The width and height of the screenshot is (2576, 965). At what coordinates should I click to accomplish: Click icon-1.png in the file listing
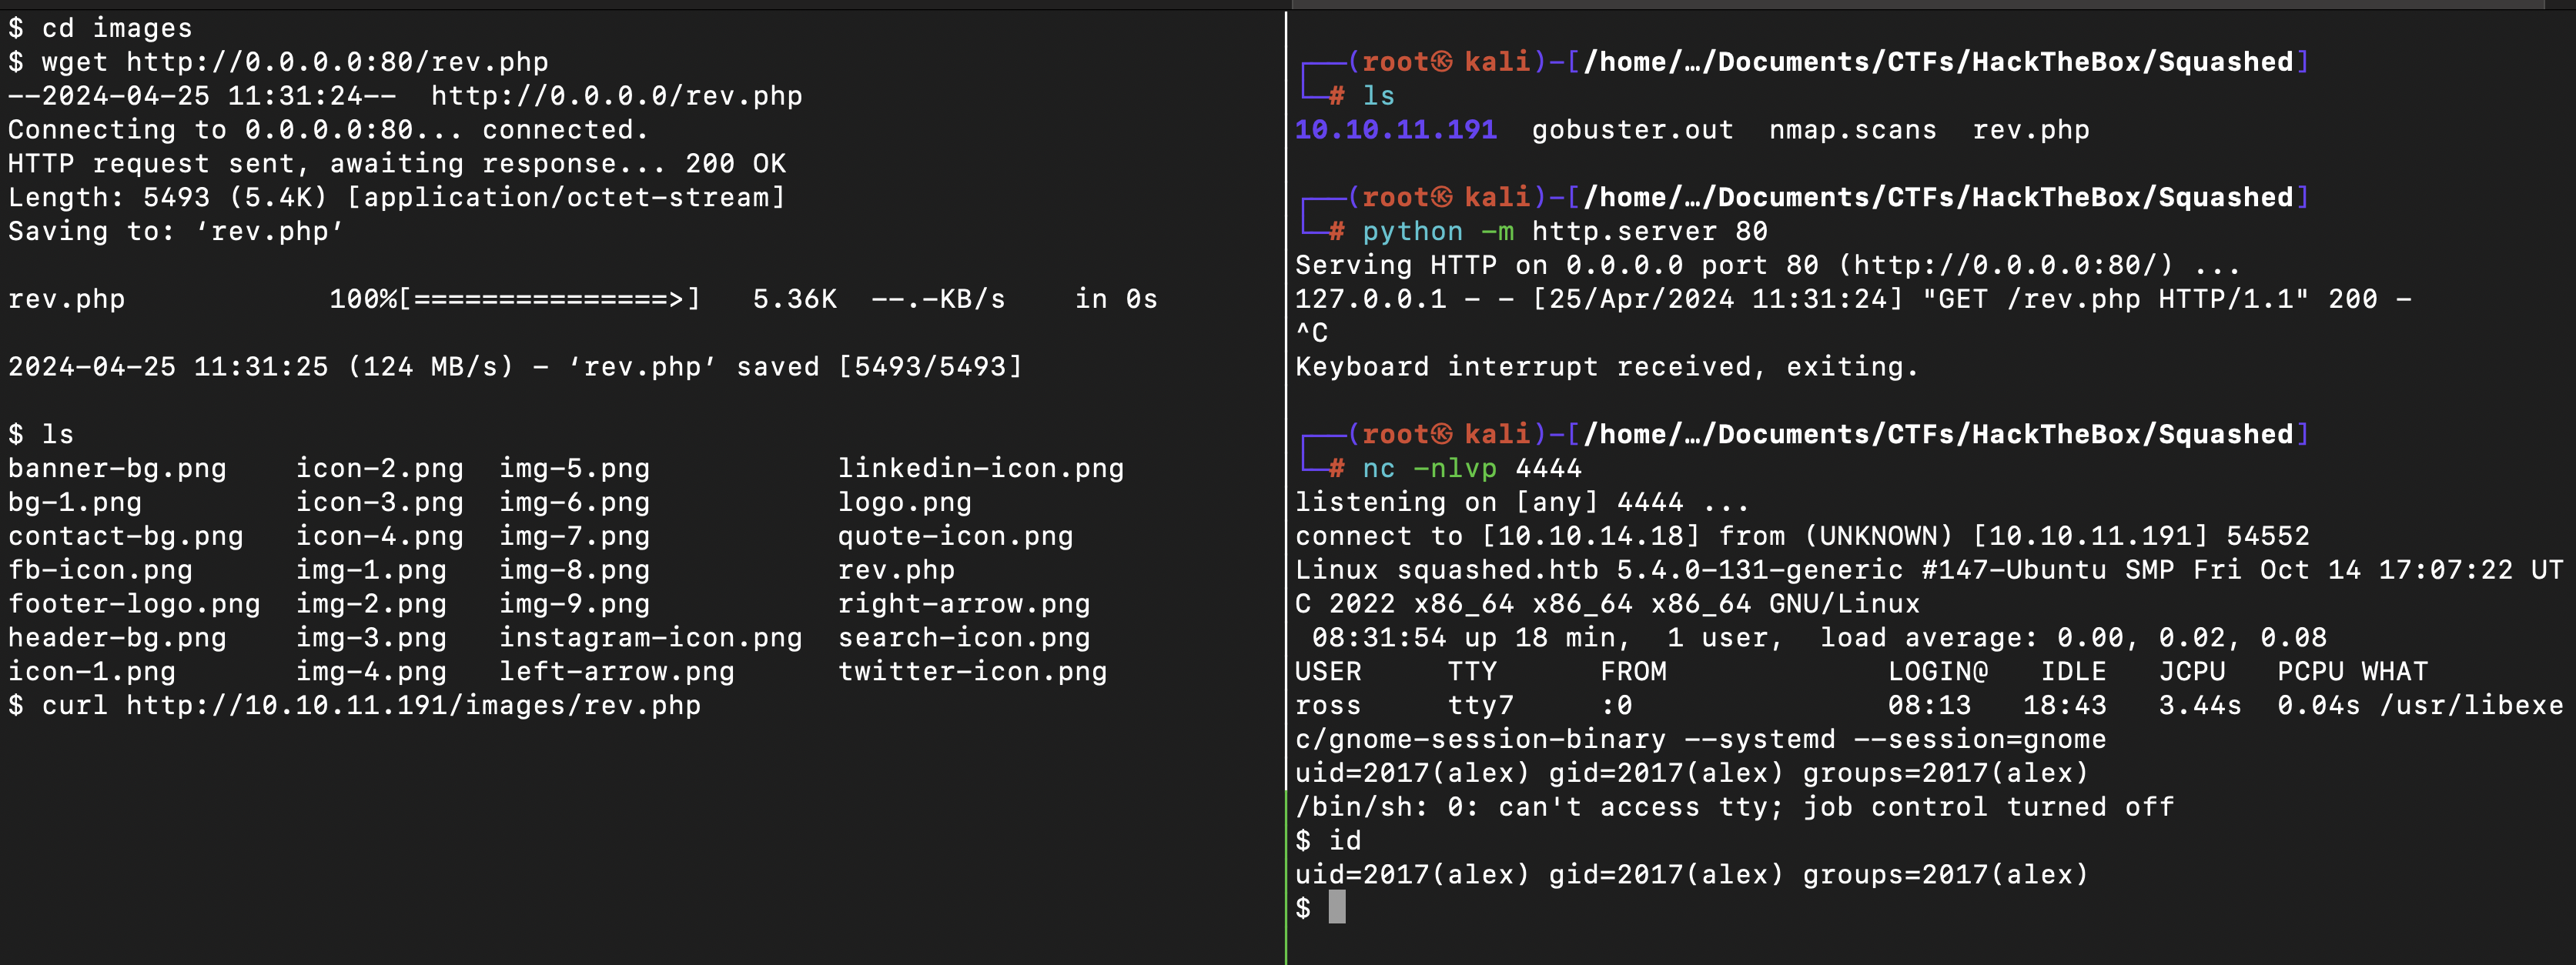click(x=92, y=672)
